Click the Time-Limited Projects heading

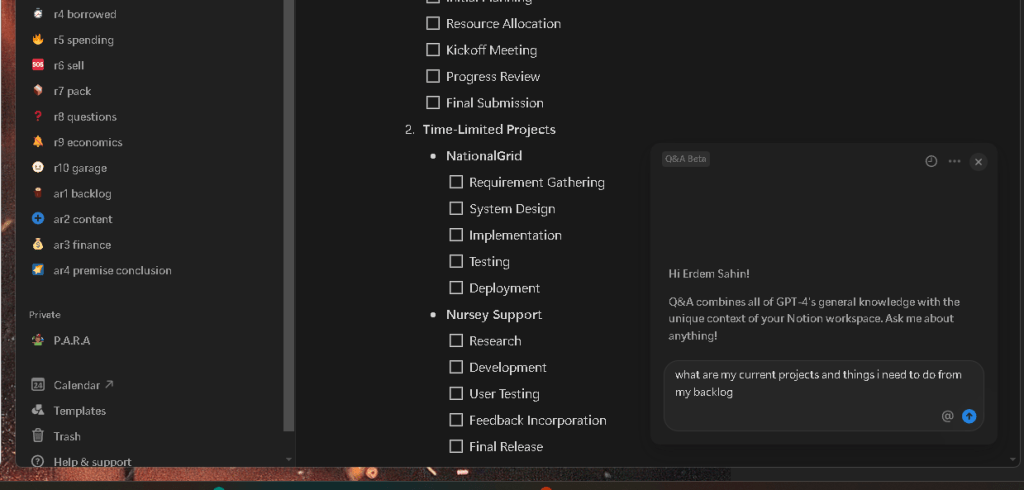click(x=489, y=129)
